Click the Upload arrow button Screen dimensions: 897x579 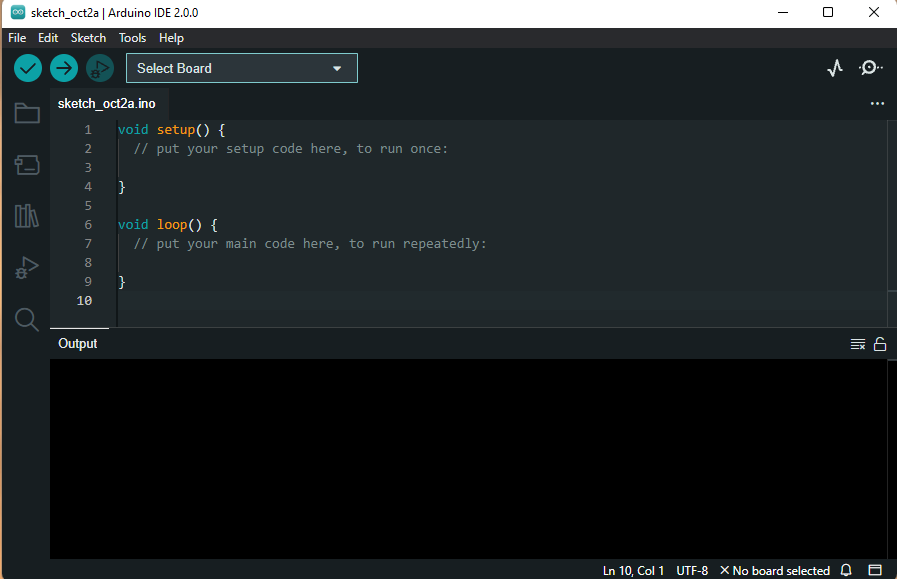coord(63,68)
